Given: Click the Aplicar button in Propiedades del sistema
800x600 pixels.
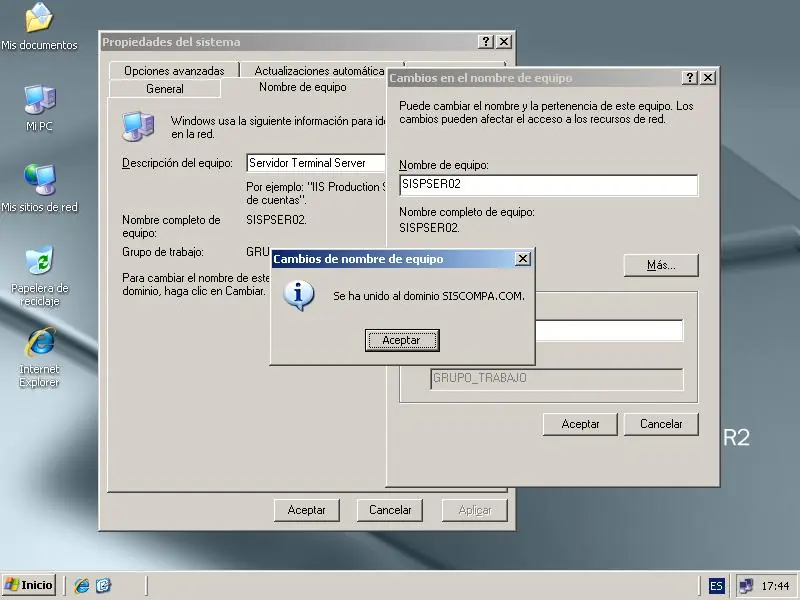Looking at the screenshot, I should (x=474, y=510).
